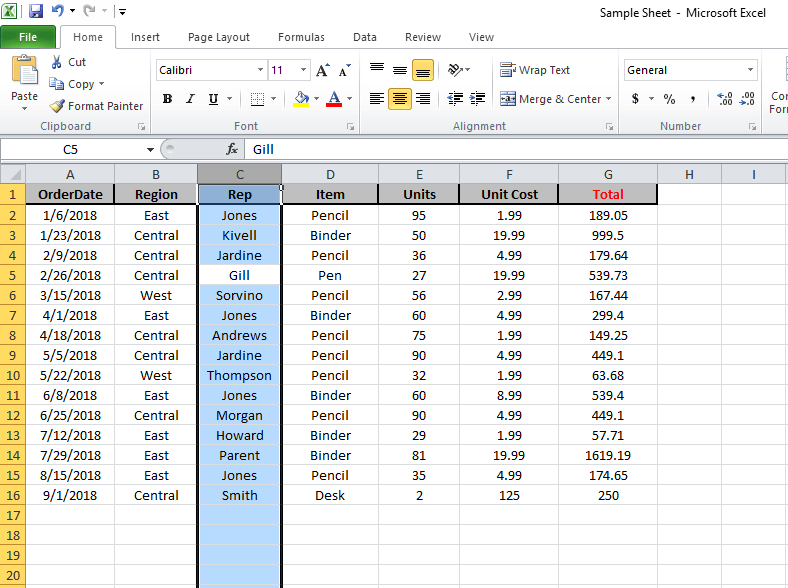This screenshot has height=588, width=788.
Task: Select row 10 header
Action: [13, 375]
